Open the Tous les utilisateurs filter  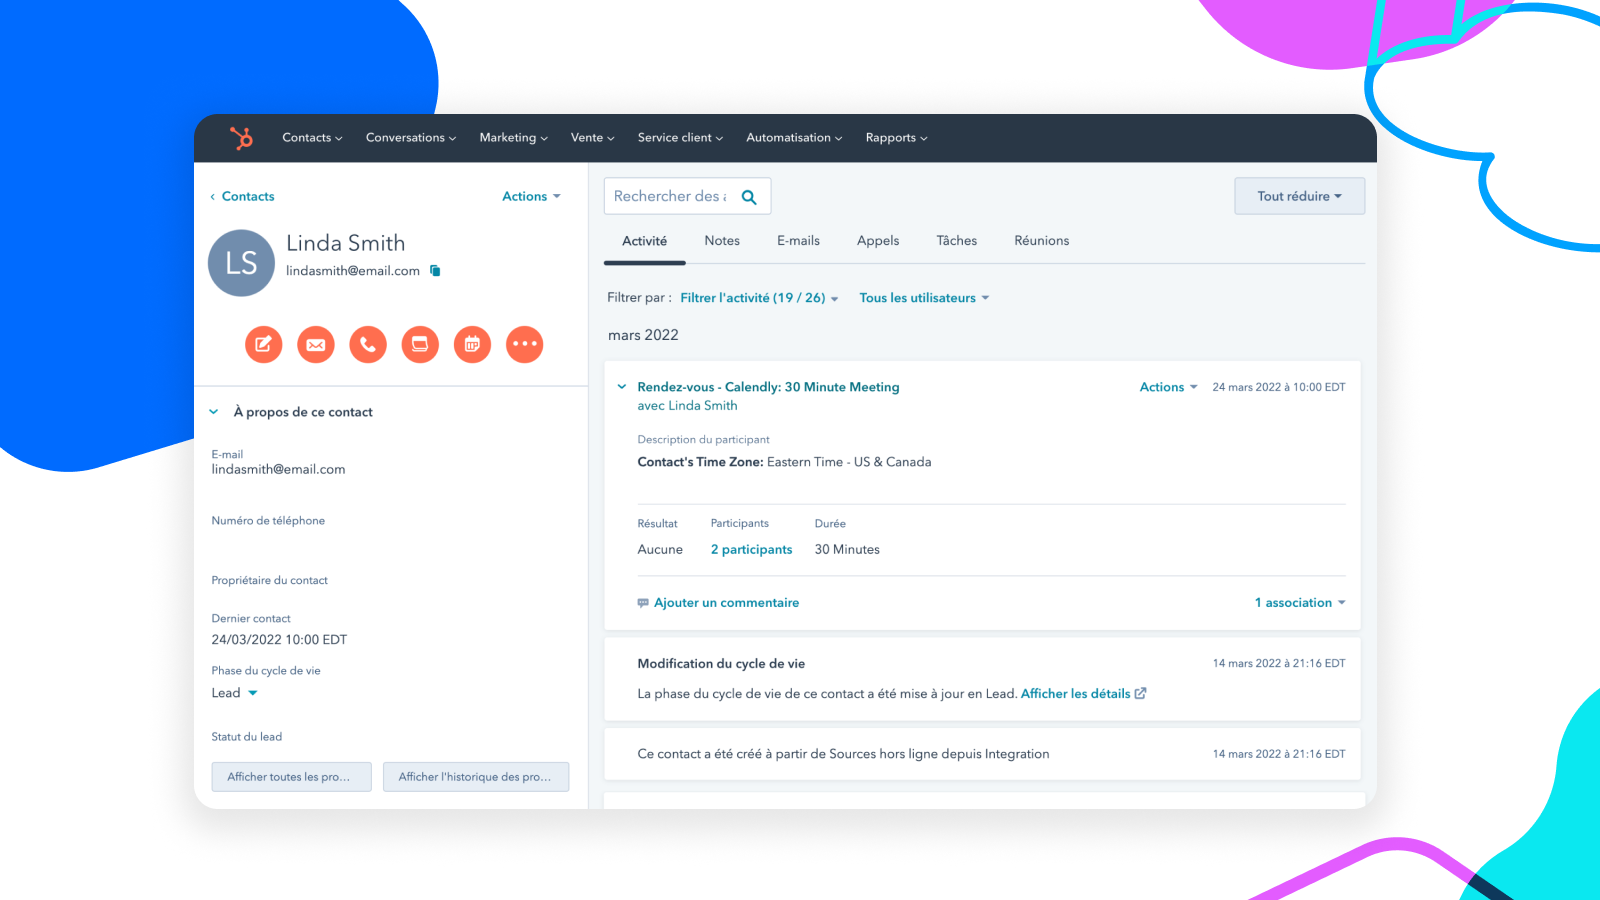[923, 297]
